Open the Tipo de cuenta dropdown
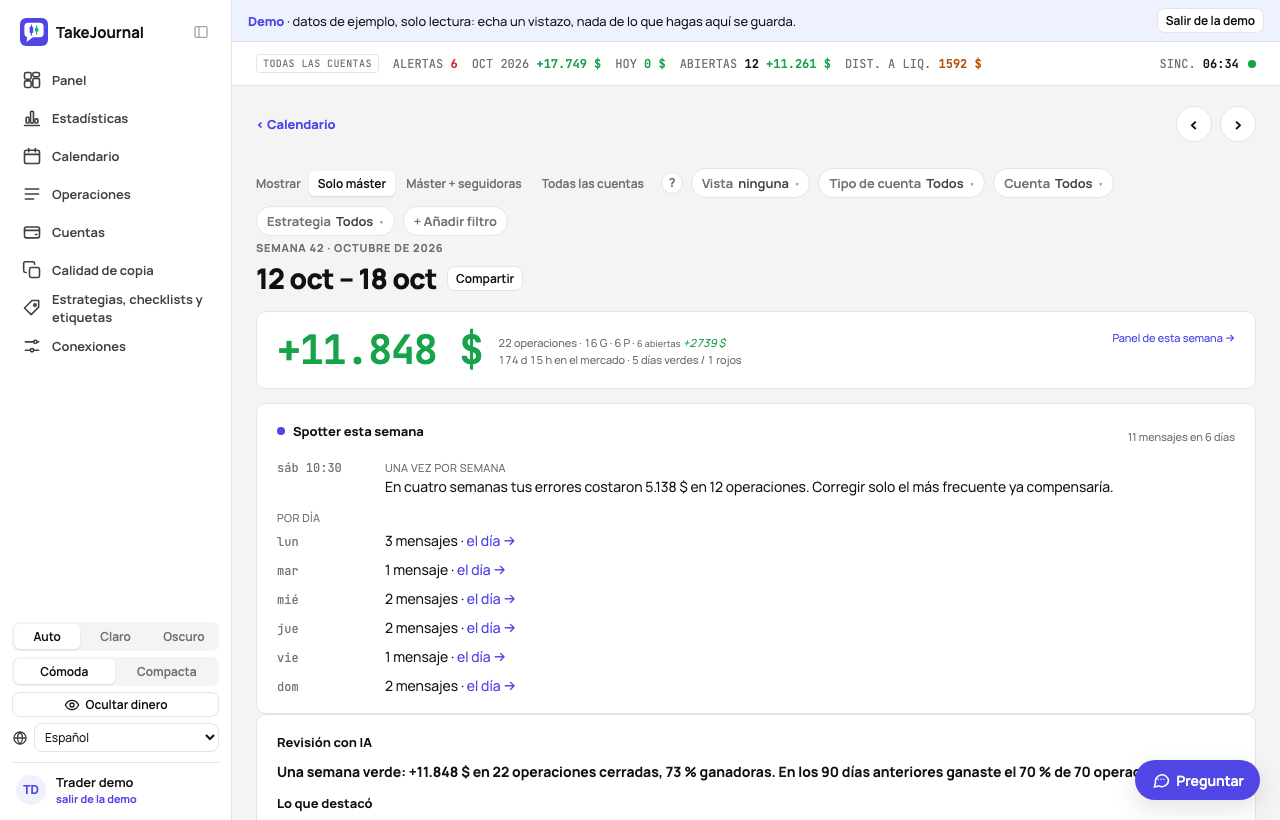Screen dimensions: 1280x820 coord(901,183)
